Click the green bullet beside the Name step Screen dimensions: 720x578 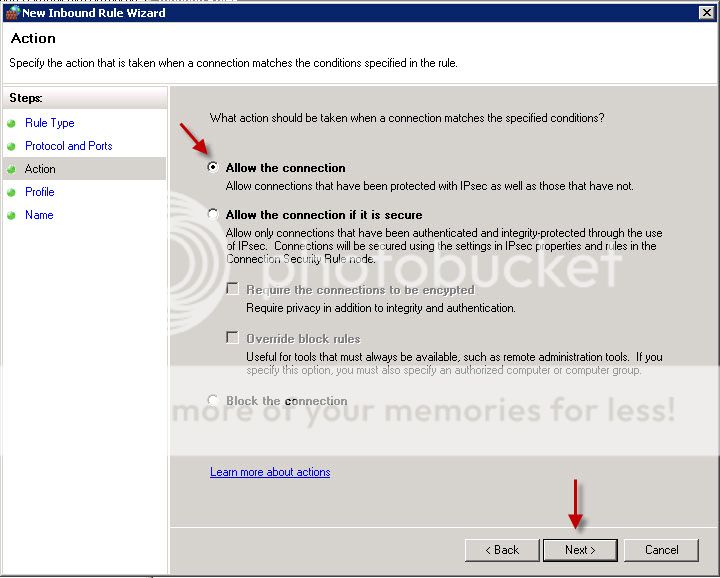(x=12, y=216)
